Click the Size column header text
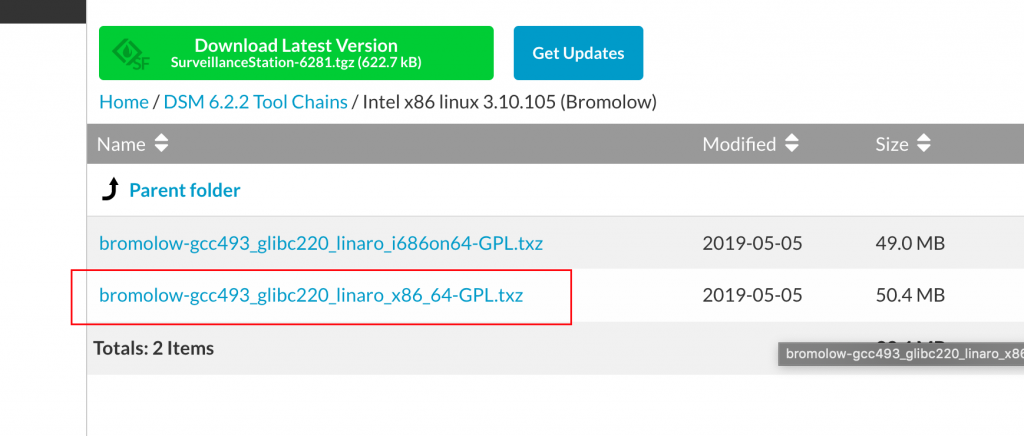 [891, 144]
